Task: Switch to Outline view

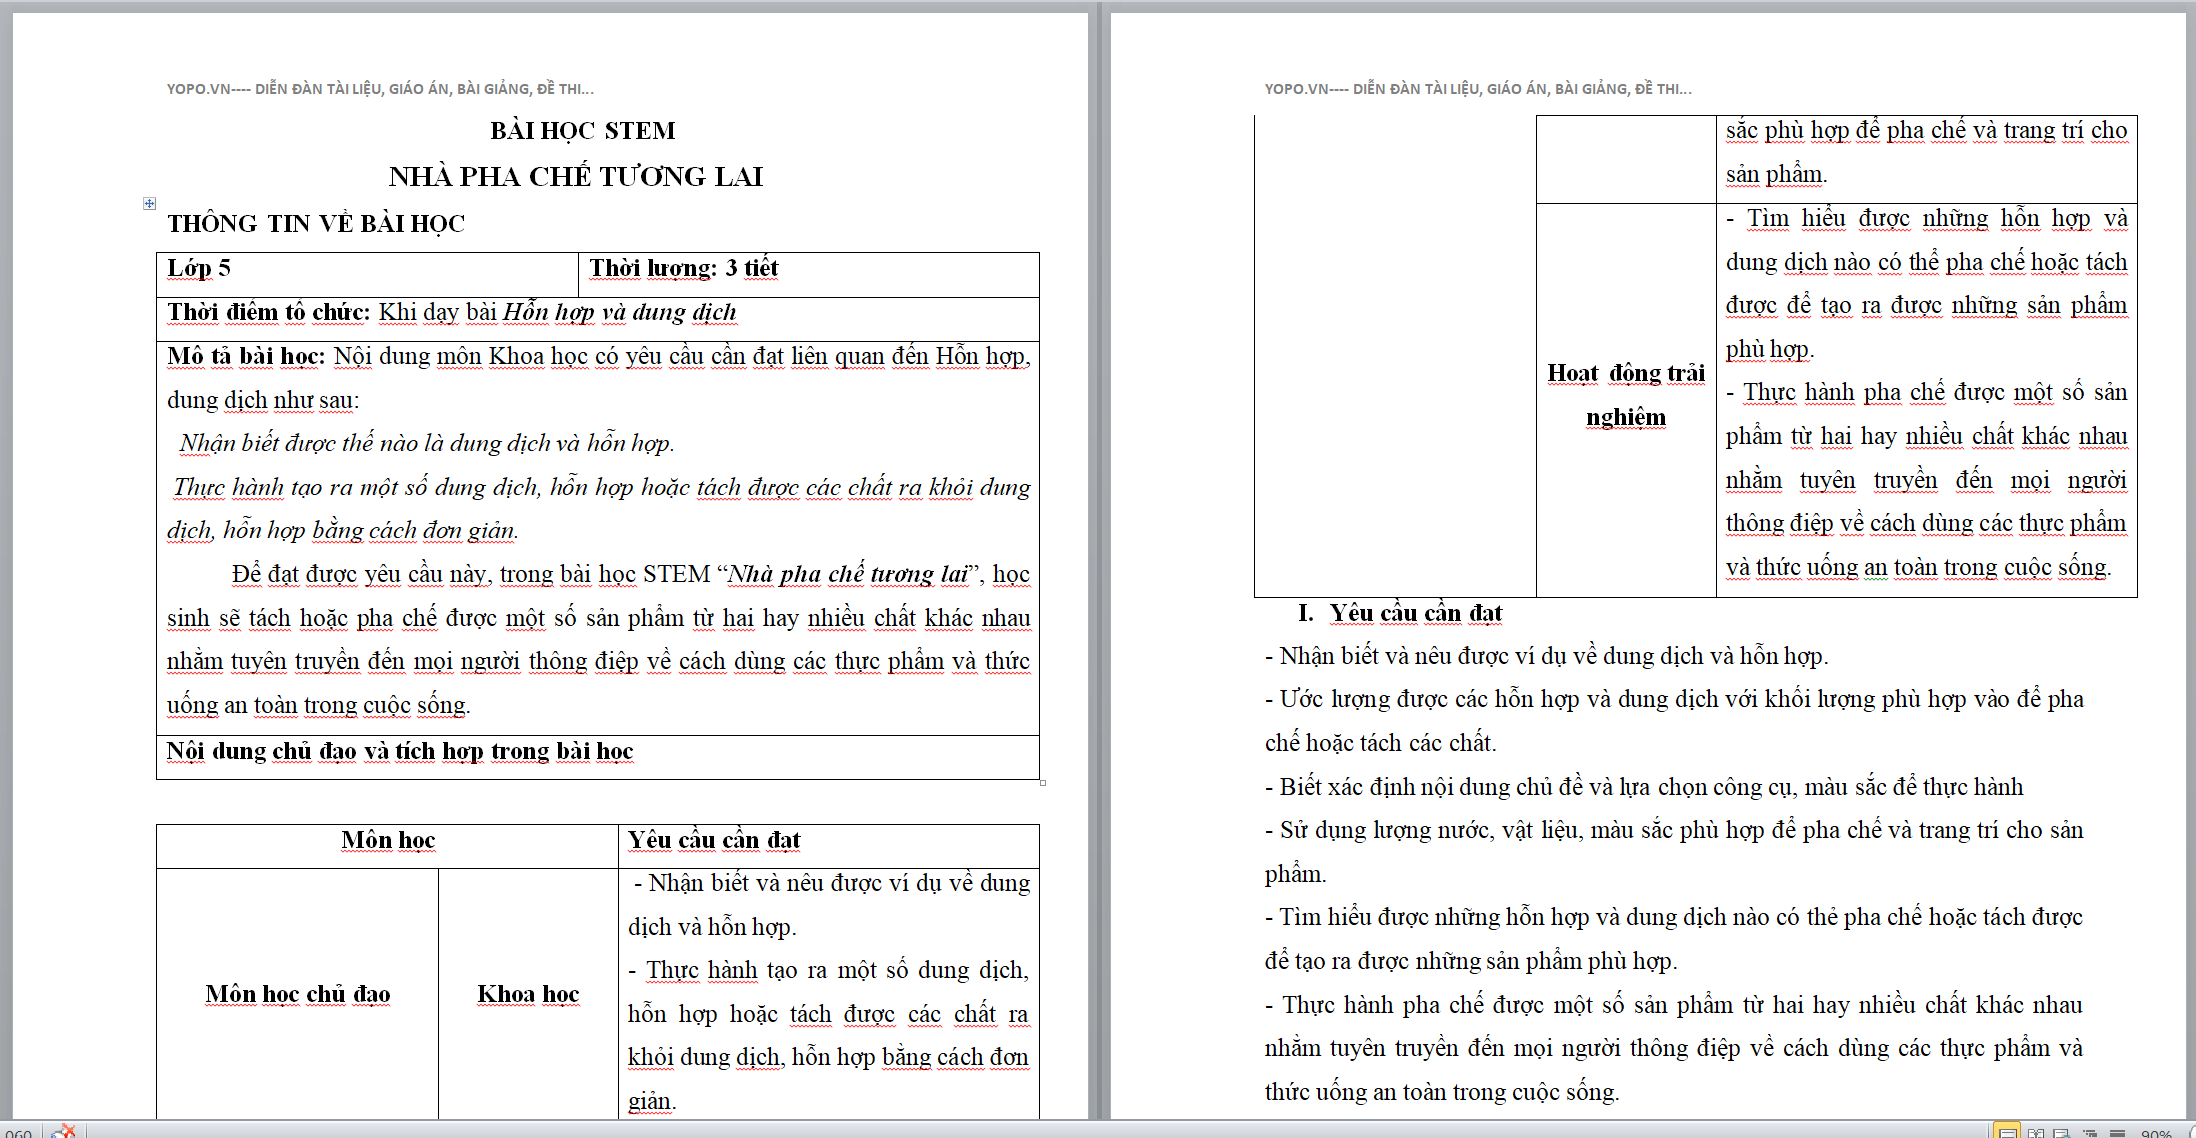Action: pos(2089,1133)
